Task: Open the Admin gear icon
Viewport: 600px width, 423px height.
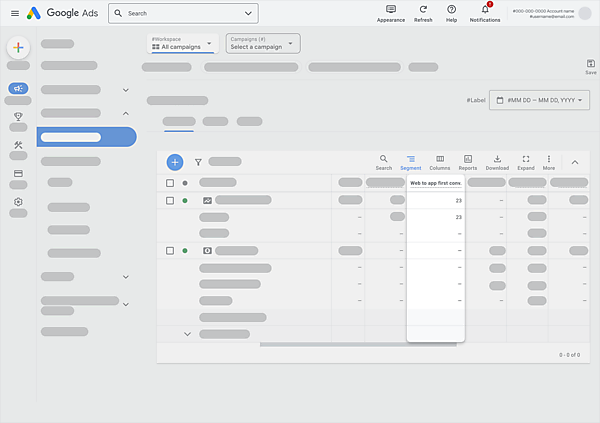Action: (x=18, y=202)
